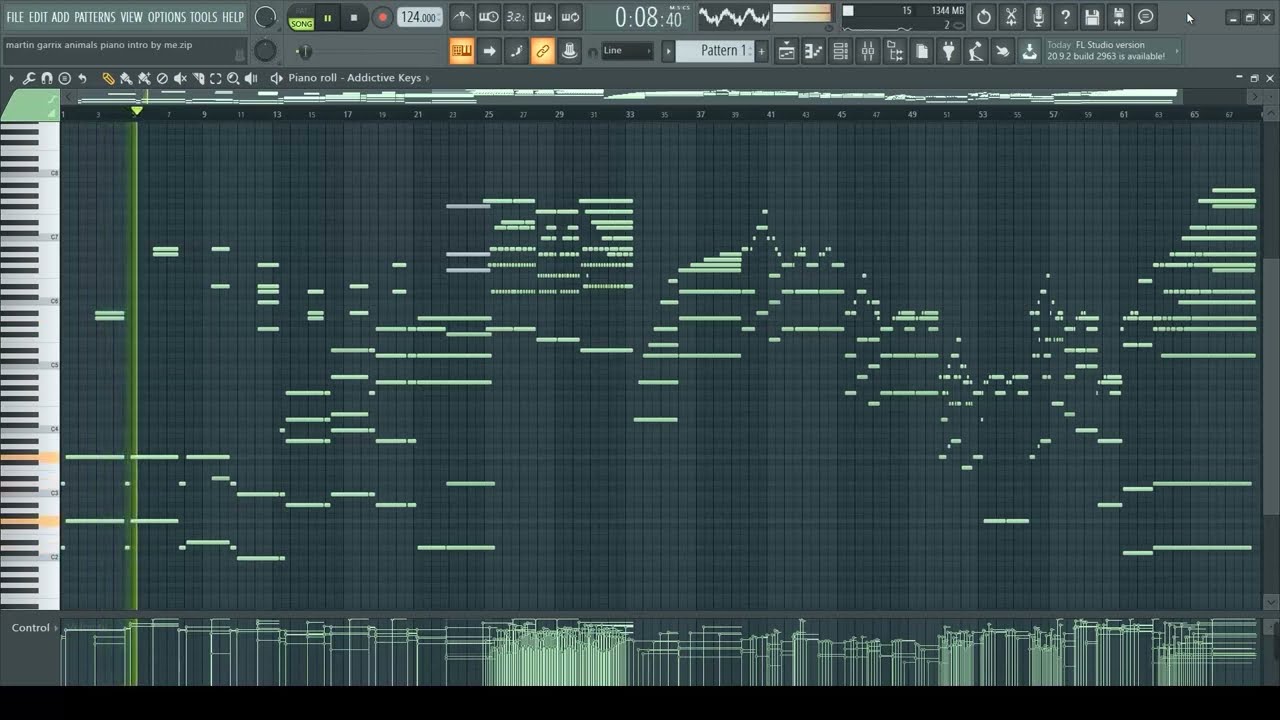Toggle the metronome icon
1280x720 pixels.
tap(461, 17)
